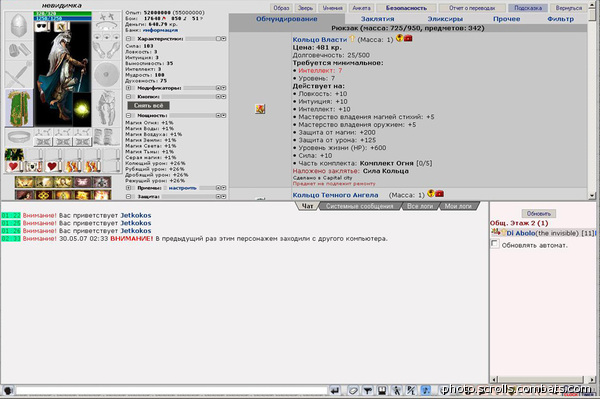Click the chat filter funnel icon
The width and height of the screenshot is (600, 399).
pyautogui.click(x=368, y=390)
